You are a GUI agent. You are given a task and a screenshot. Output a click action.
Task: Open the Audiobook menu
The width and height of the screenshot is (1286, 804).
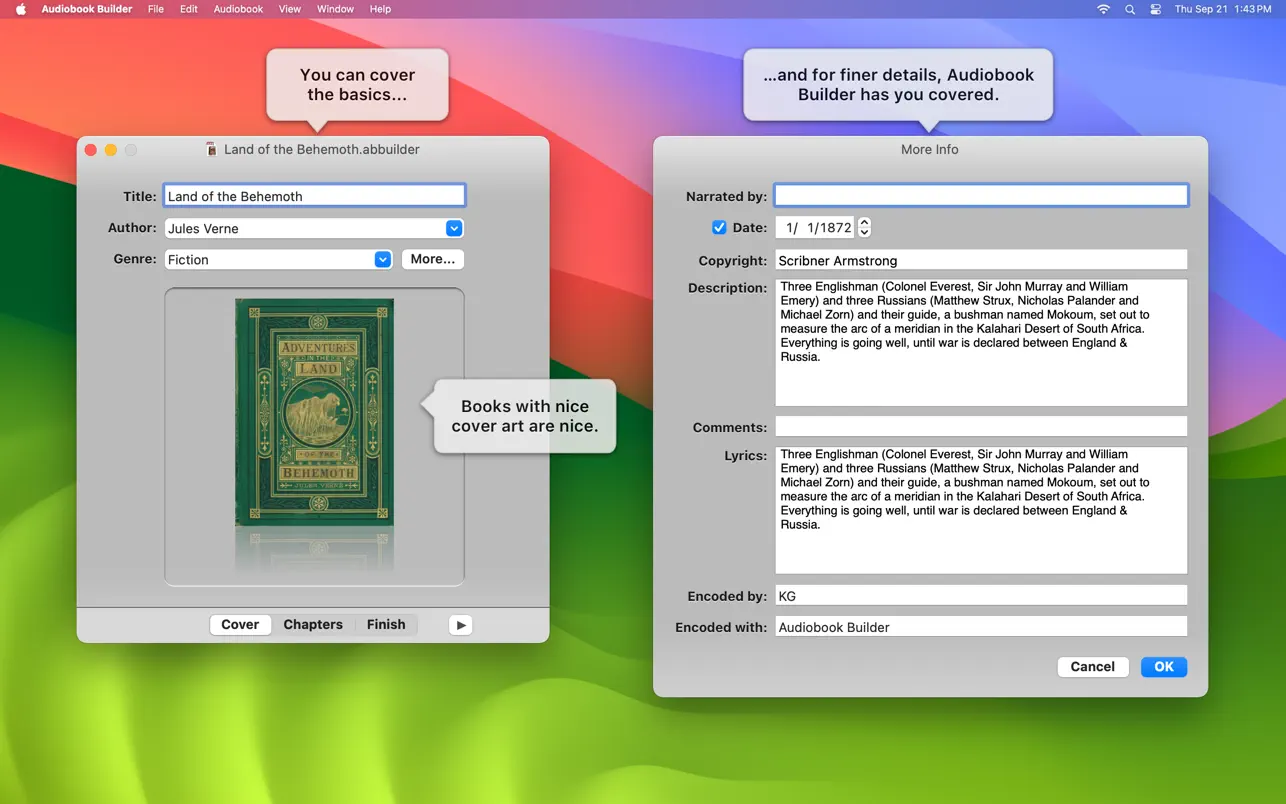click(238, 9)
